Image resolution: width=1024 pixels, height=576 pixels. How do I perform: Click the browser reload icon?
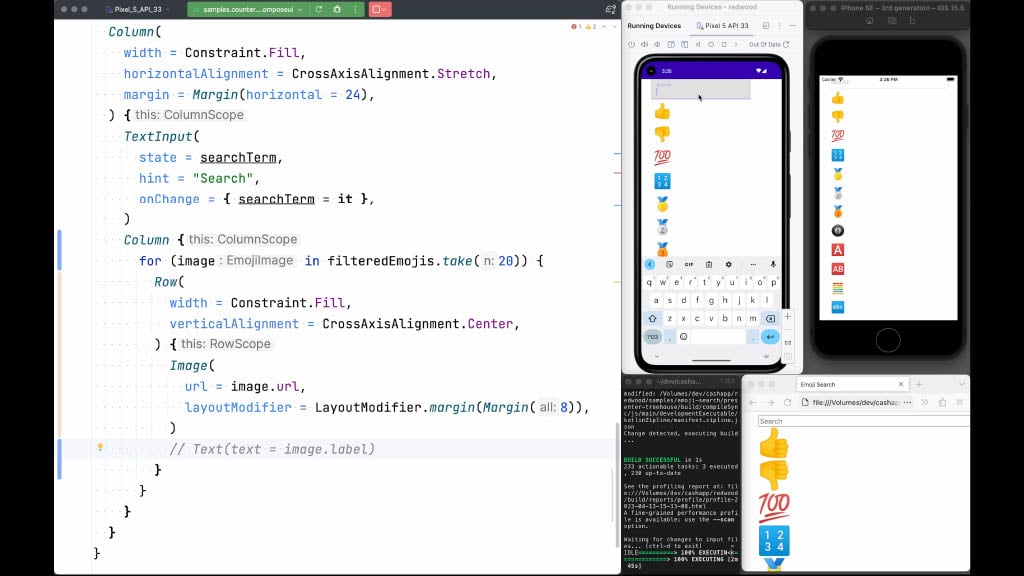788,402
